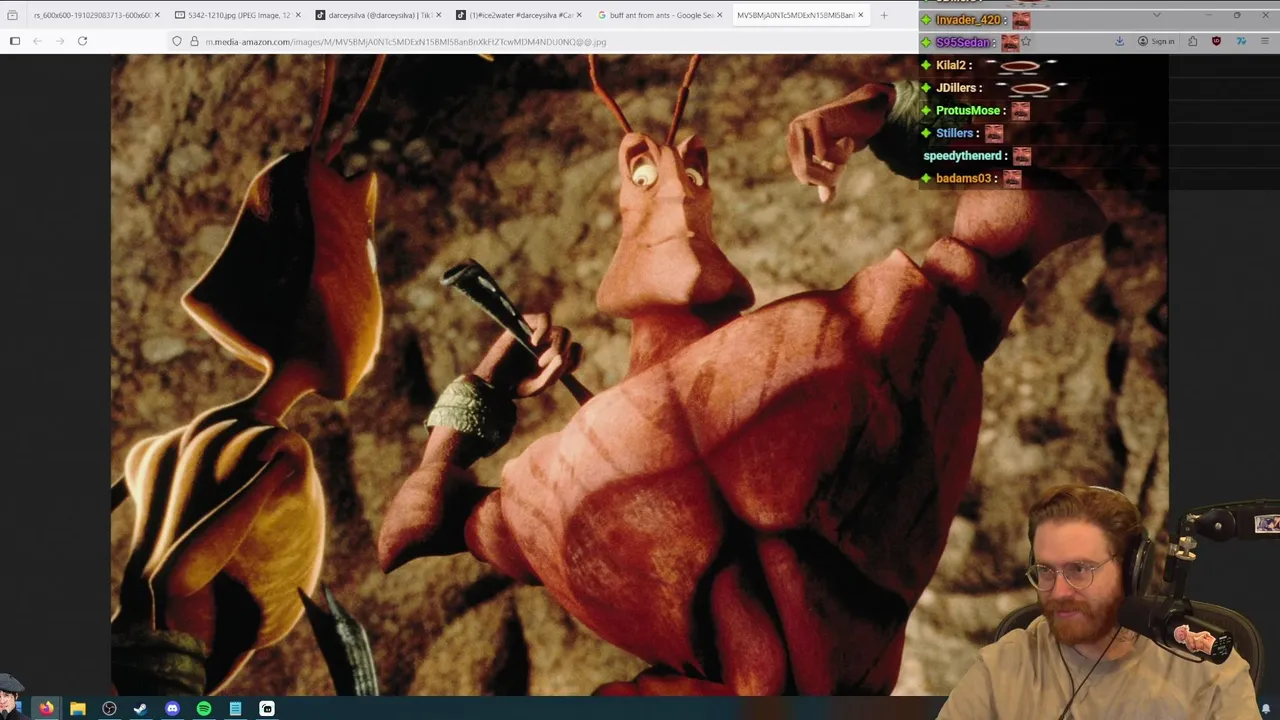Viewport: 1280px width, 720px height.
Task: Open Spotify from the taskbar
Action: [x=204, y=708]
